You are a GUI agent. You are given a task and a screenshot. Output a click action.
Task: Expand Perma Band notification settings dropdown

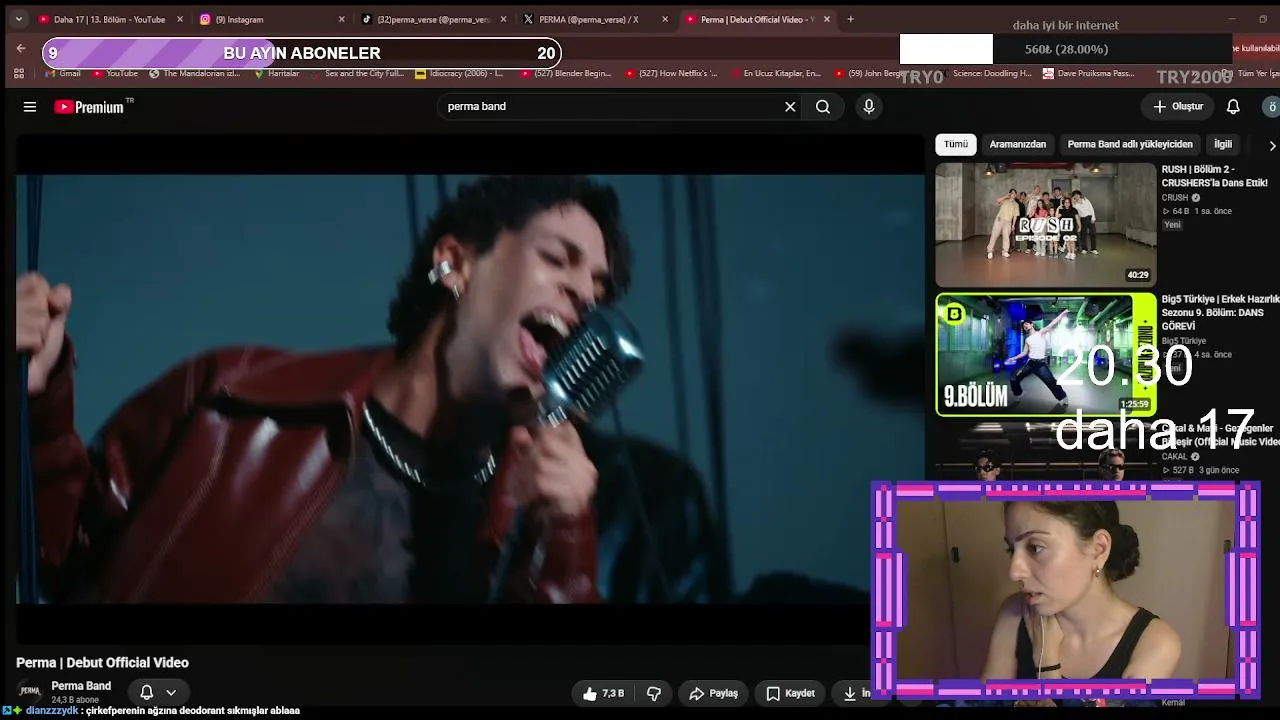pos(171,692)
